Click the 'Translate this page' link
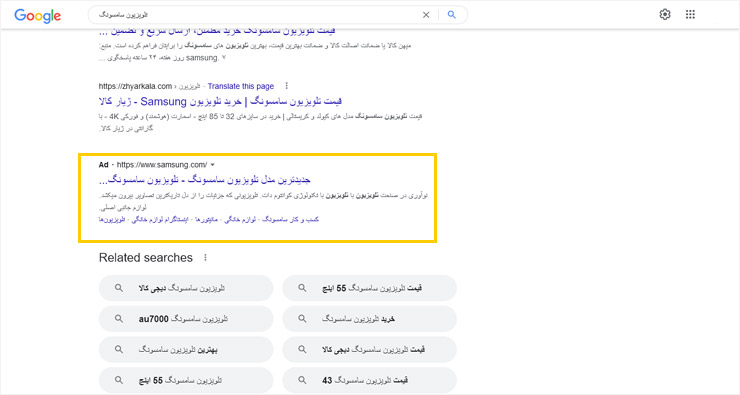Screen dimensions: 740x395 [241, 86]
